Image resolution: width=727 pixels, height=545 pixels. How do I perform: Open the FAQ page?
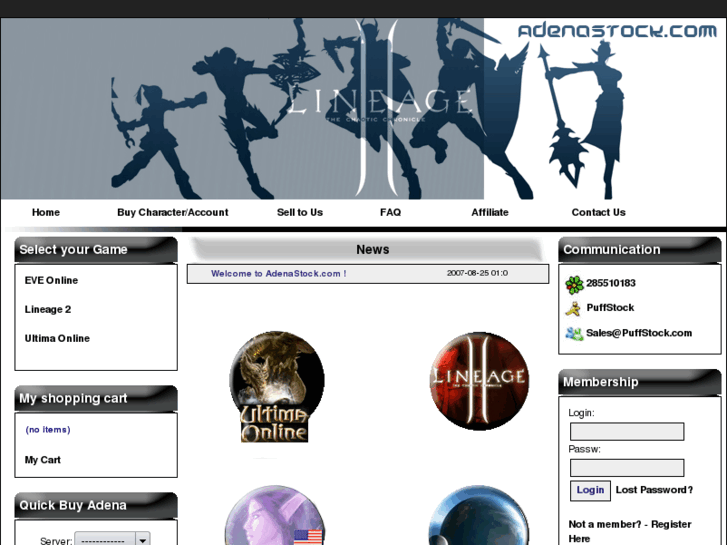click(x=390, y=212)
